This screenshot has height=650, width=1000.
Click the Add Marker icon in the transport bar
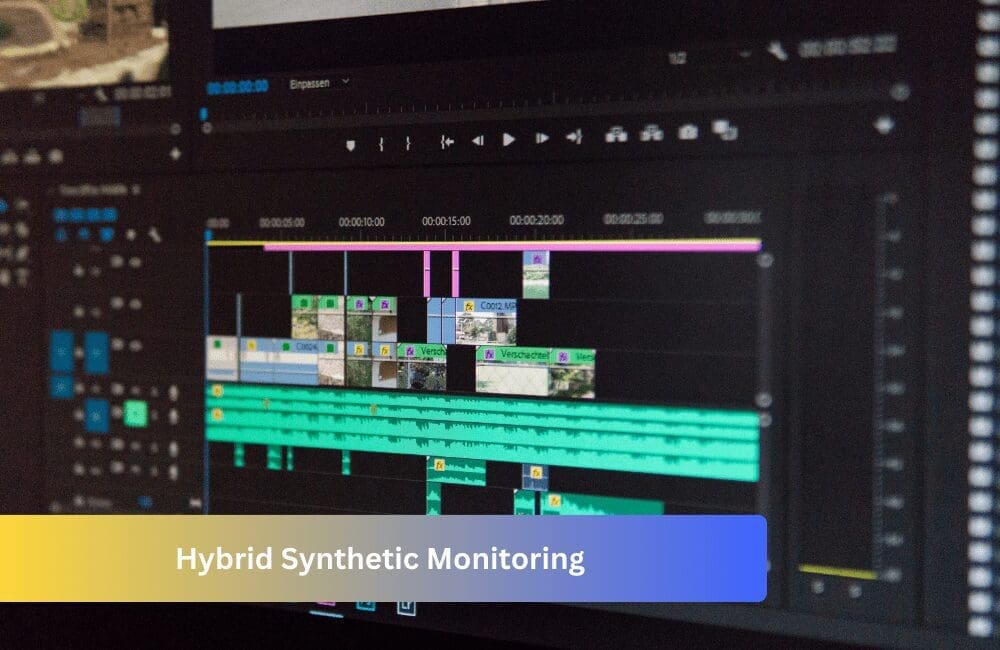point(352,140)
